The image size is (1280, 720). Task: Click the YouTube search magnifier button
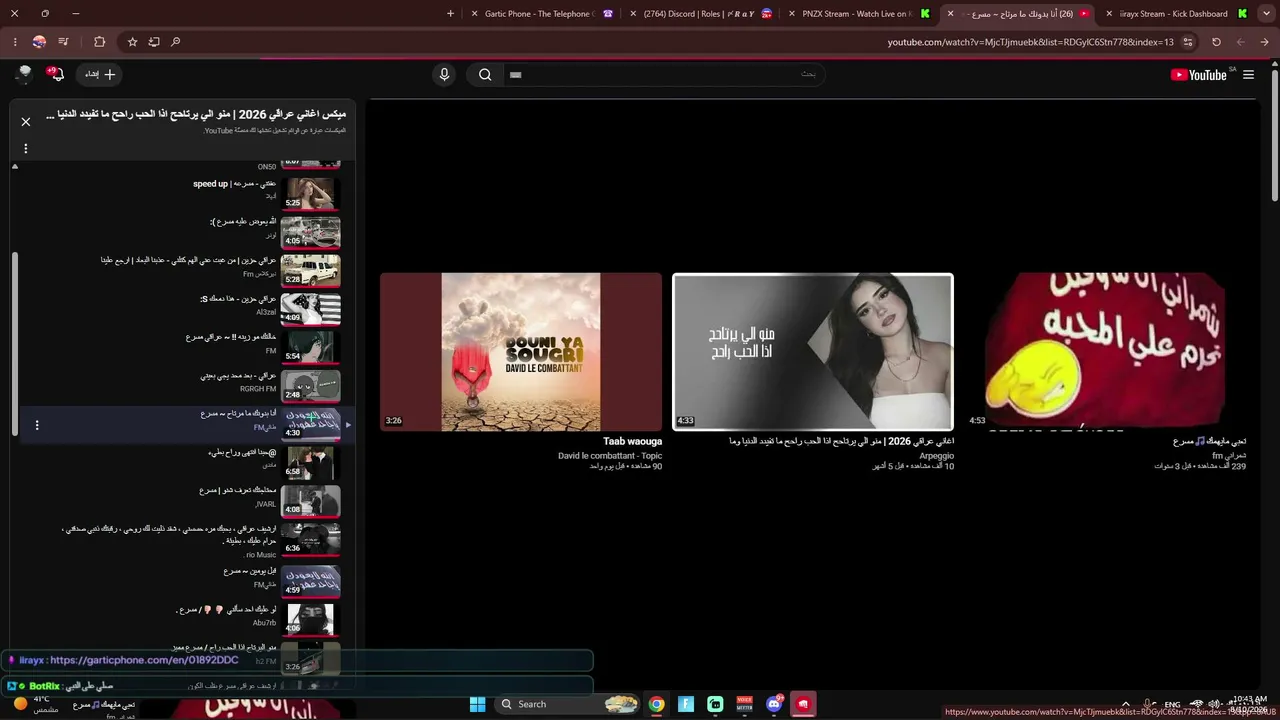[x=485, y=74]
